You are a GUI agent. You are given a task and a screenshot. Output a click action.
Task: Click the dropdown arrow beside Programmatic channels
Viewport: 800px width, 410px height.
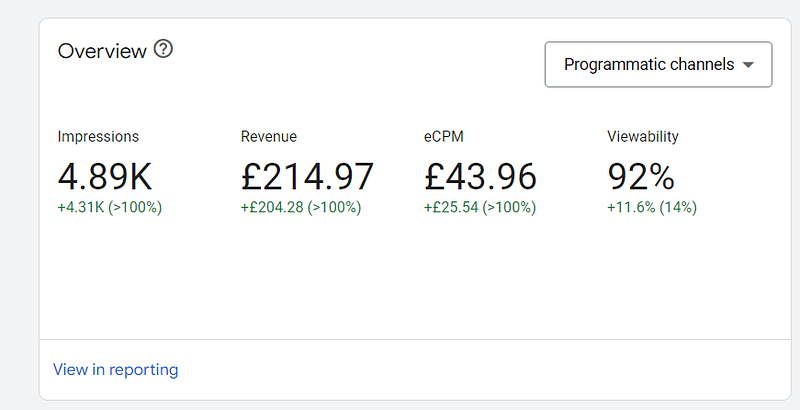pyautogui.click(x=748, y=65)
